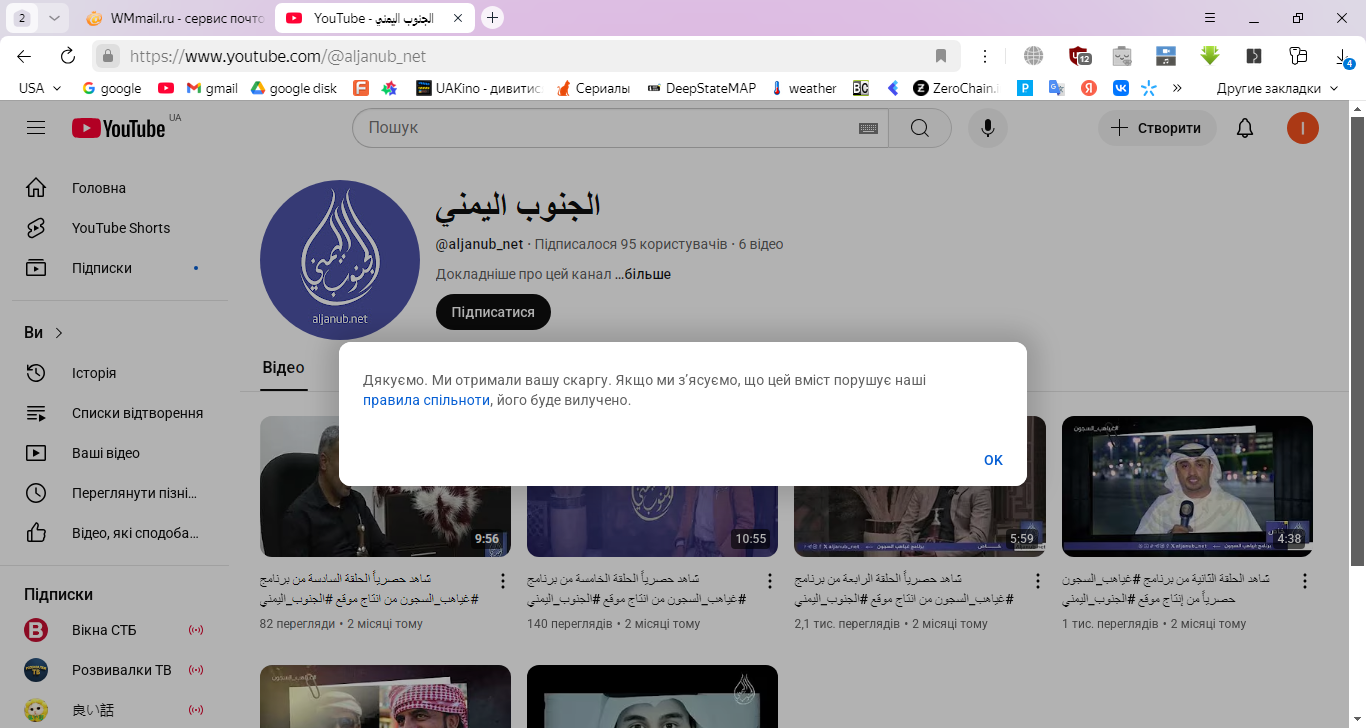Open the green download arrow extension
The image size is (1366, 728).
point(1210,56)
